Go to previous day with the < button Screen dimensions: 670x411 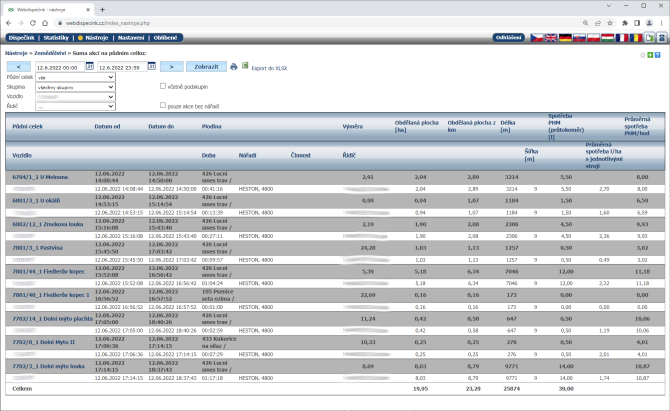pos(19,67)
